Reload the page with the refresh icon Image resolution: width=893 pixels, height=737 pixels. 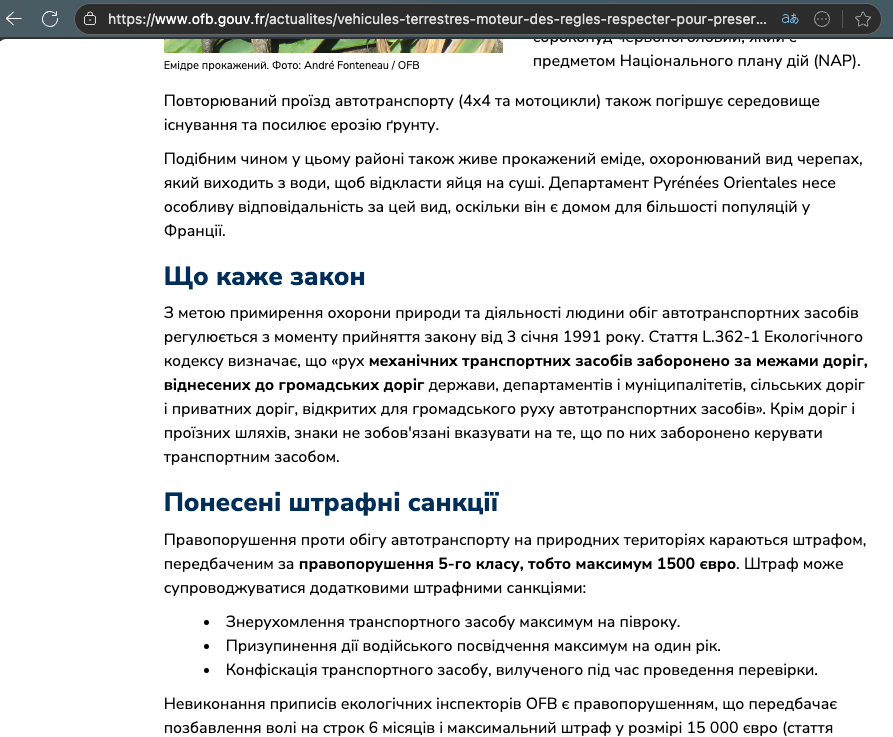pos(50,19)
